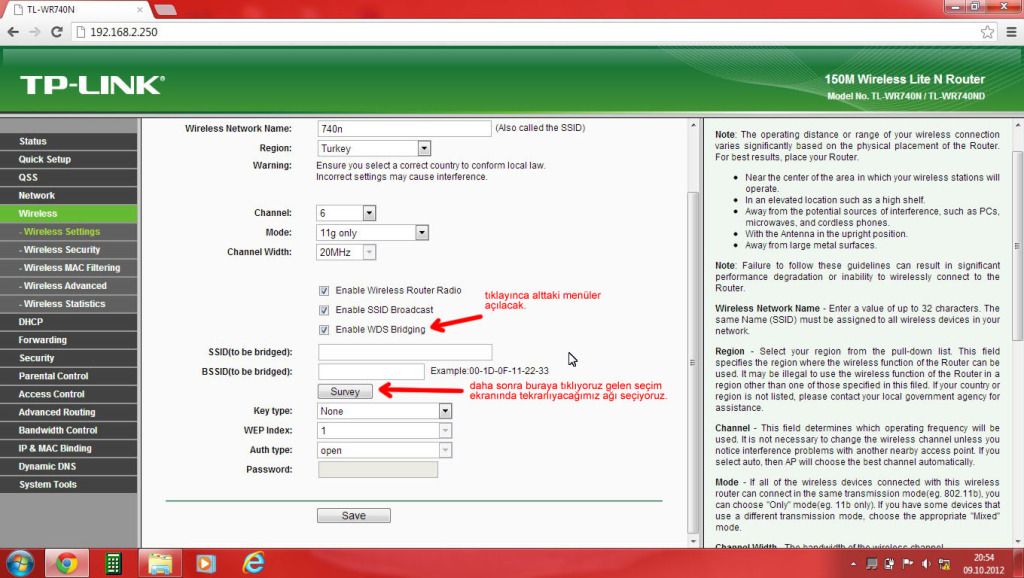
Task: Go back to the previous page in Chrome
Action: click(x=13, y=32)
